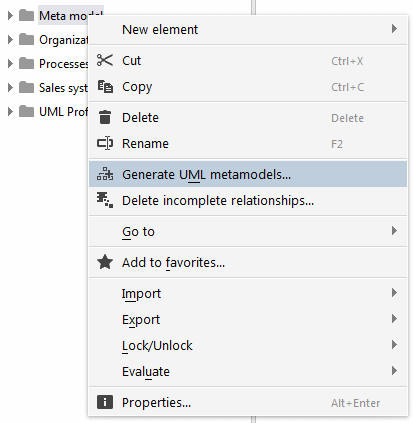The image size is (413, 423).
Task: Click the Ctrl+C shortcut text
Action: point(347,87)
